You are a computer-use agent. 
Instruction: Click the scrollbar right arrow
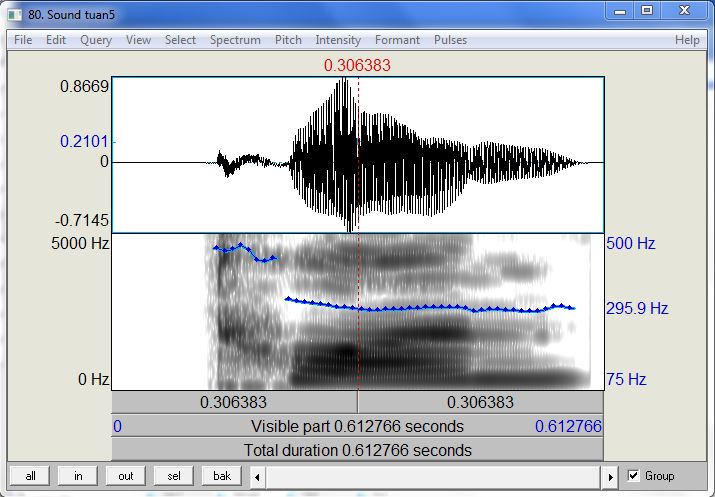[610, 477]
